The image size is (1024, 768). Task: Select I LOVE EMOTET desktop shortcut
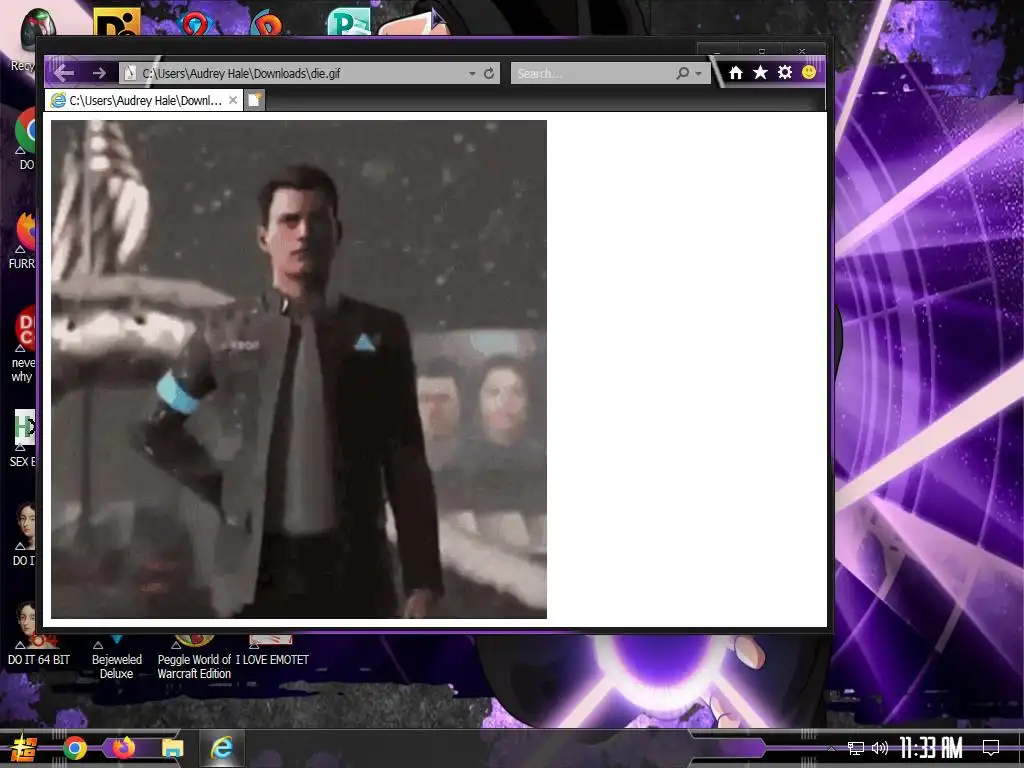coord(272,650)
